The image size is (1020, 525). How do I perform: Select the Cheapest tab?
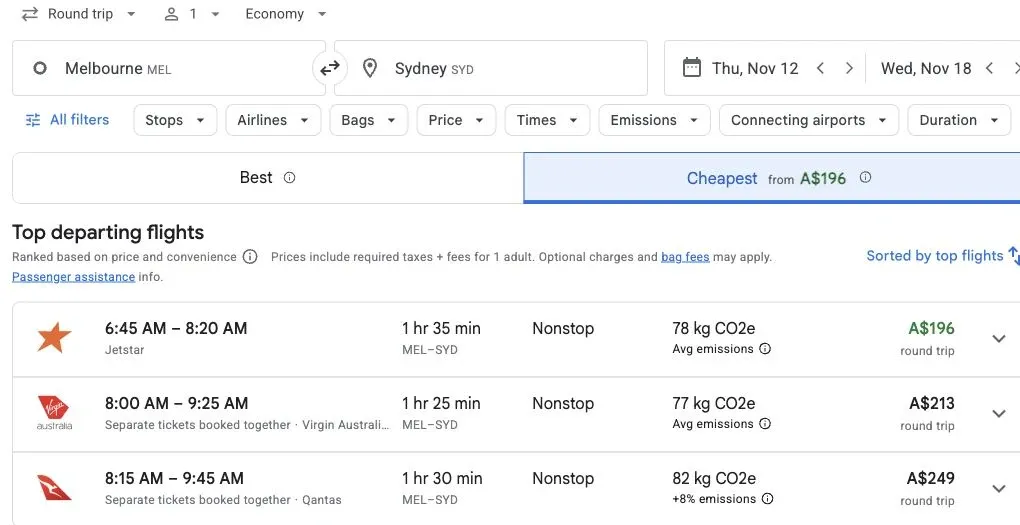coord(772,178)
